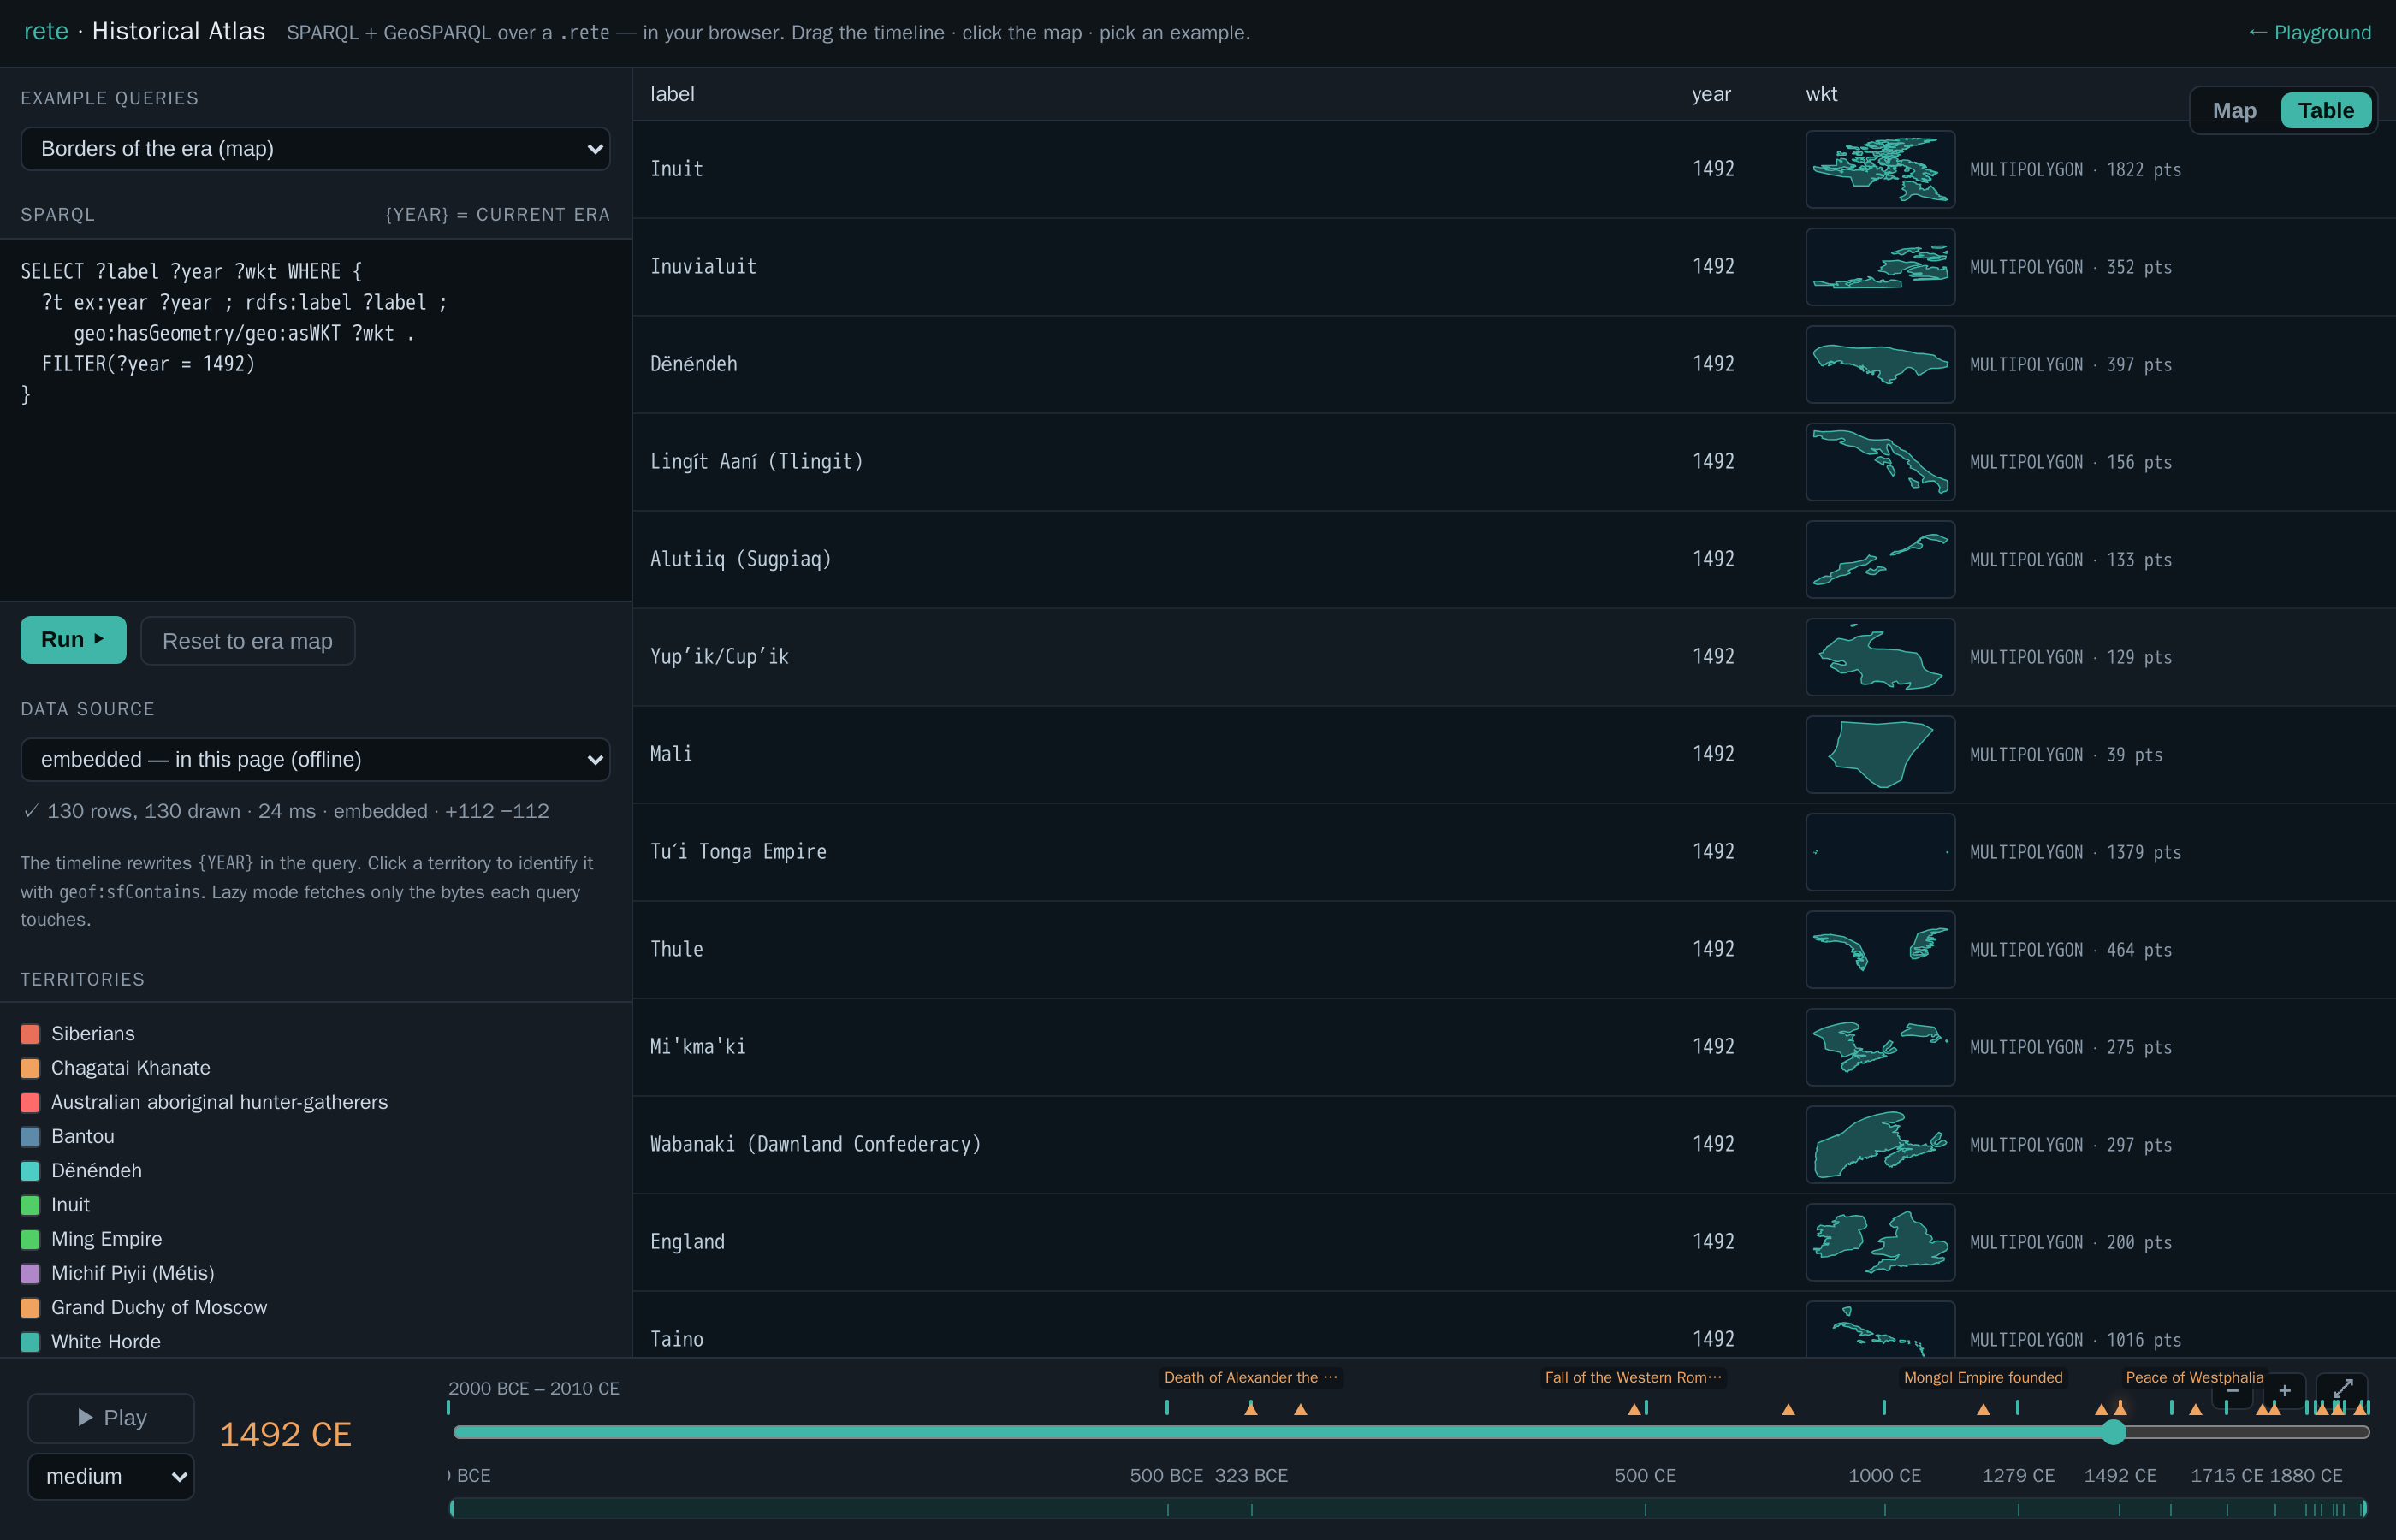2396x1540 pixels.
Task: Run the SPARQL query
Action: tap(73, 640)
